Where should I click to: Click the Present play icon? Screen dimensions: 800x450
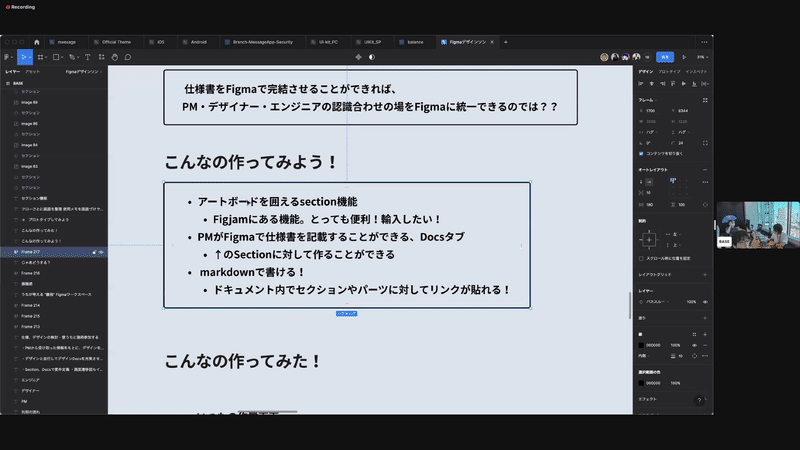(684, 57)
